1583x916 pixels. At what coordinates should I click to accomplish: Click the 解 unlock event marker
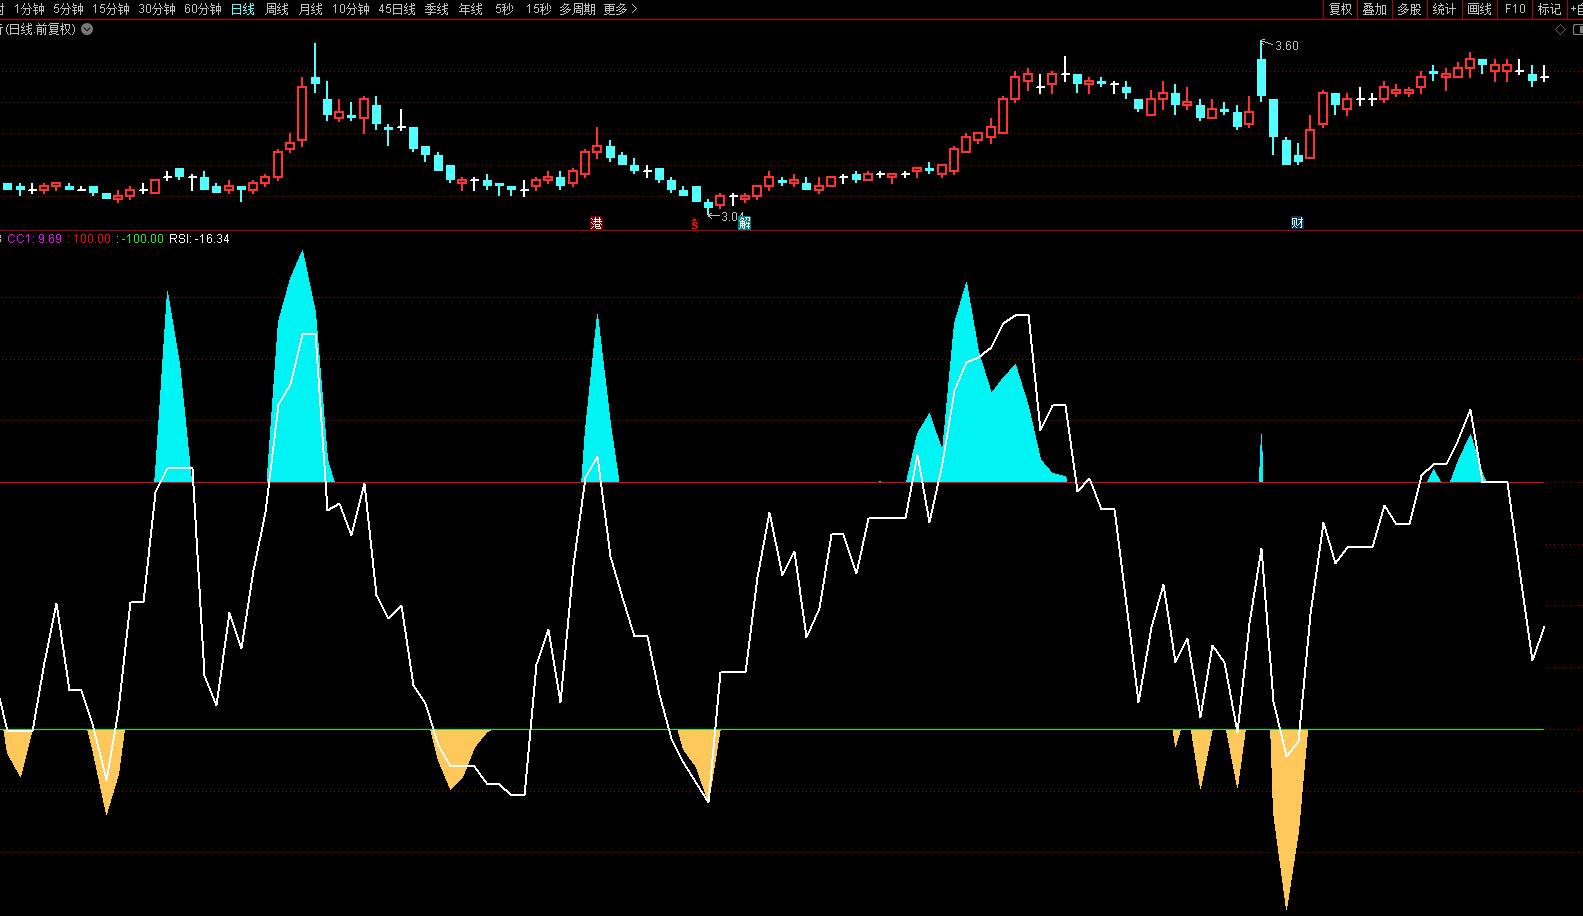[x=744, y=223]
